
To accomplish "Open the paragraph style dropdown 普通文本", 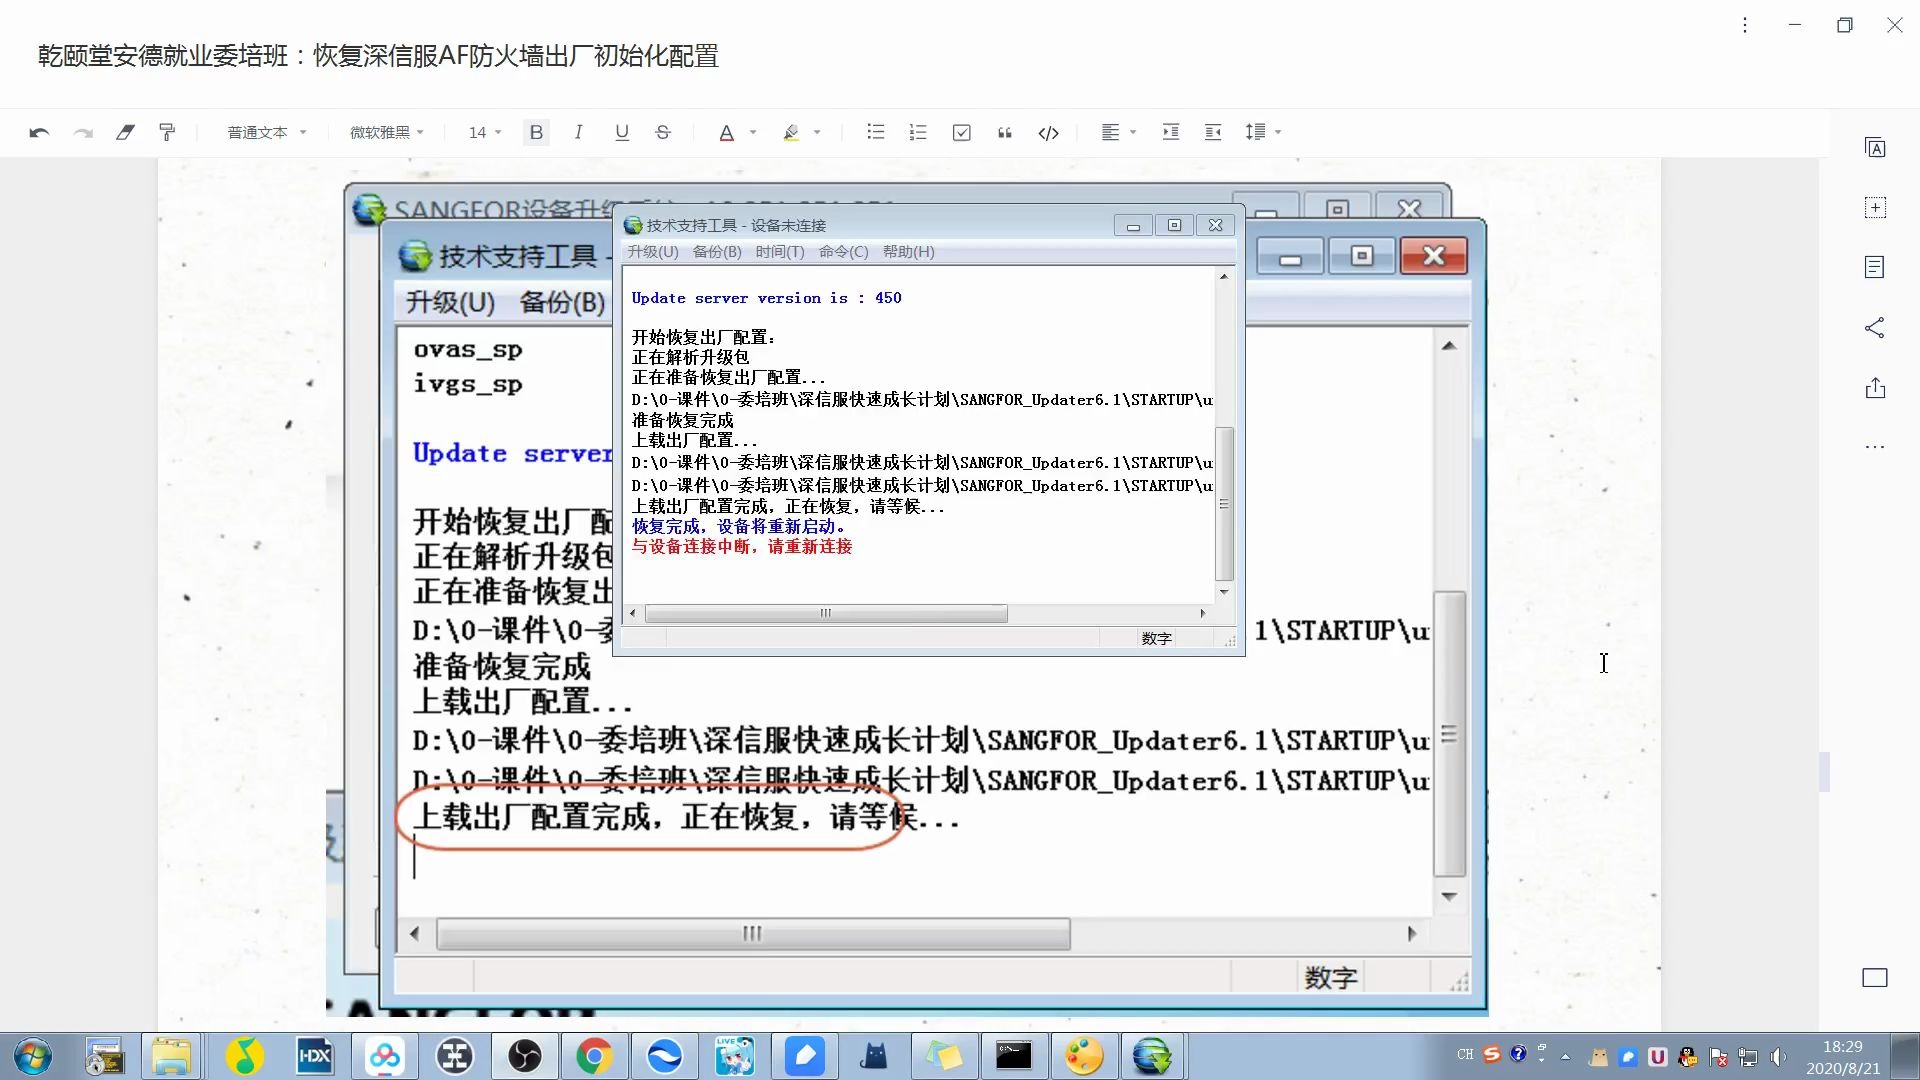I will (267, 132).
